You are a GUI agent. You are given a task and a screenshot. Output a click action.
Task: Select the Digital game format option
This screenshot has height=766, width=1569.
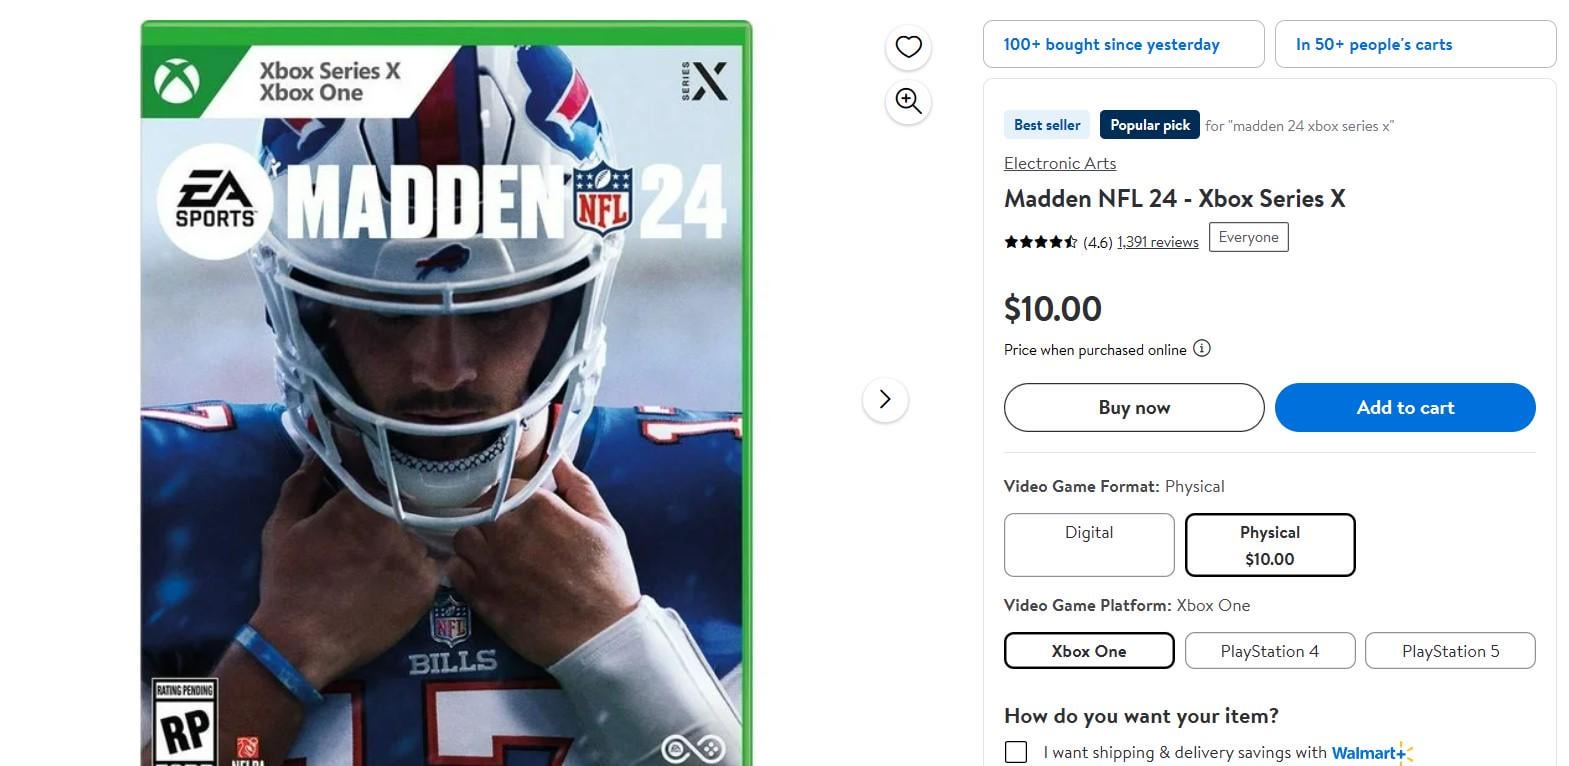1089,545
